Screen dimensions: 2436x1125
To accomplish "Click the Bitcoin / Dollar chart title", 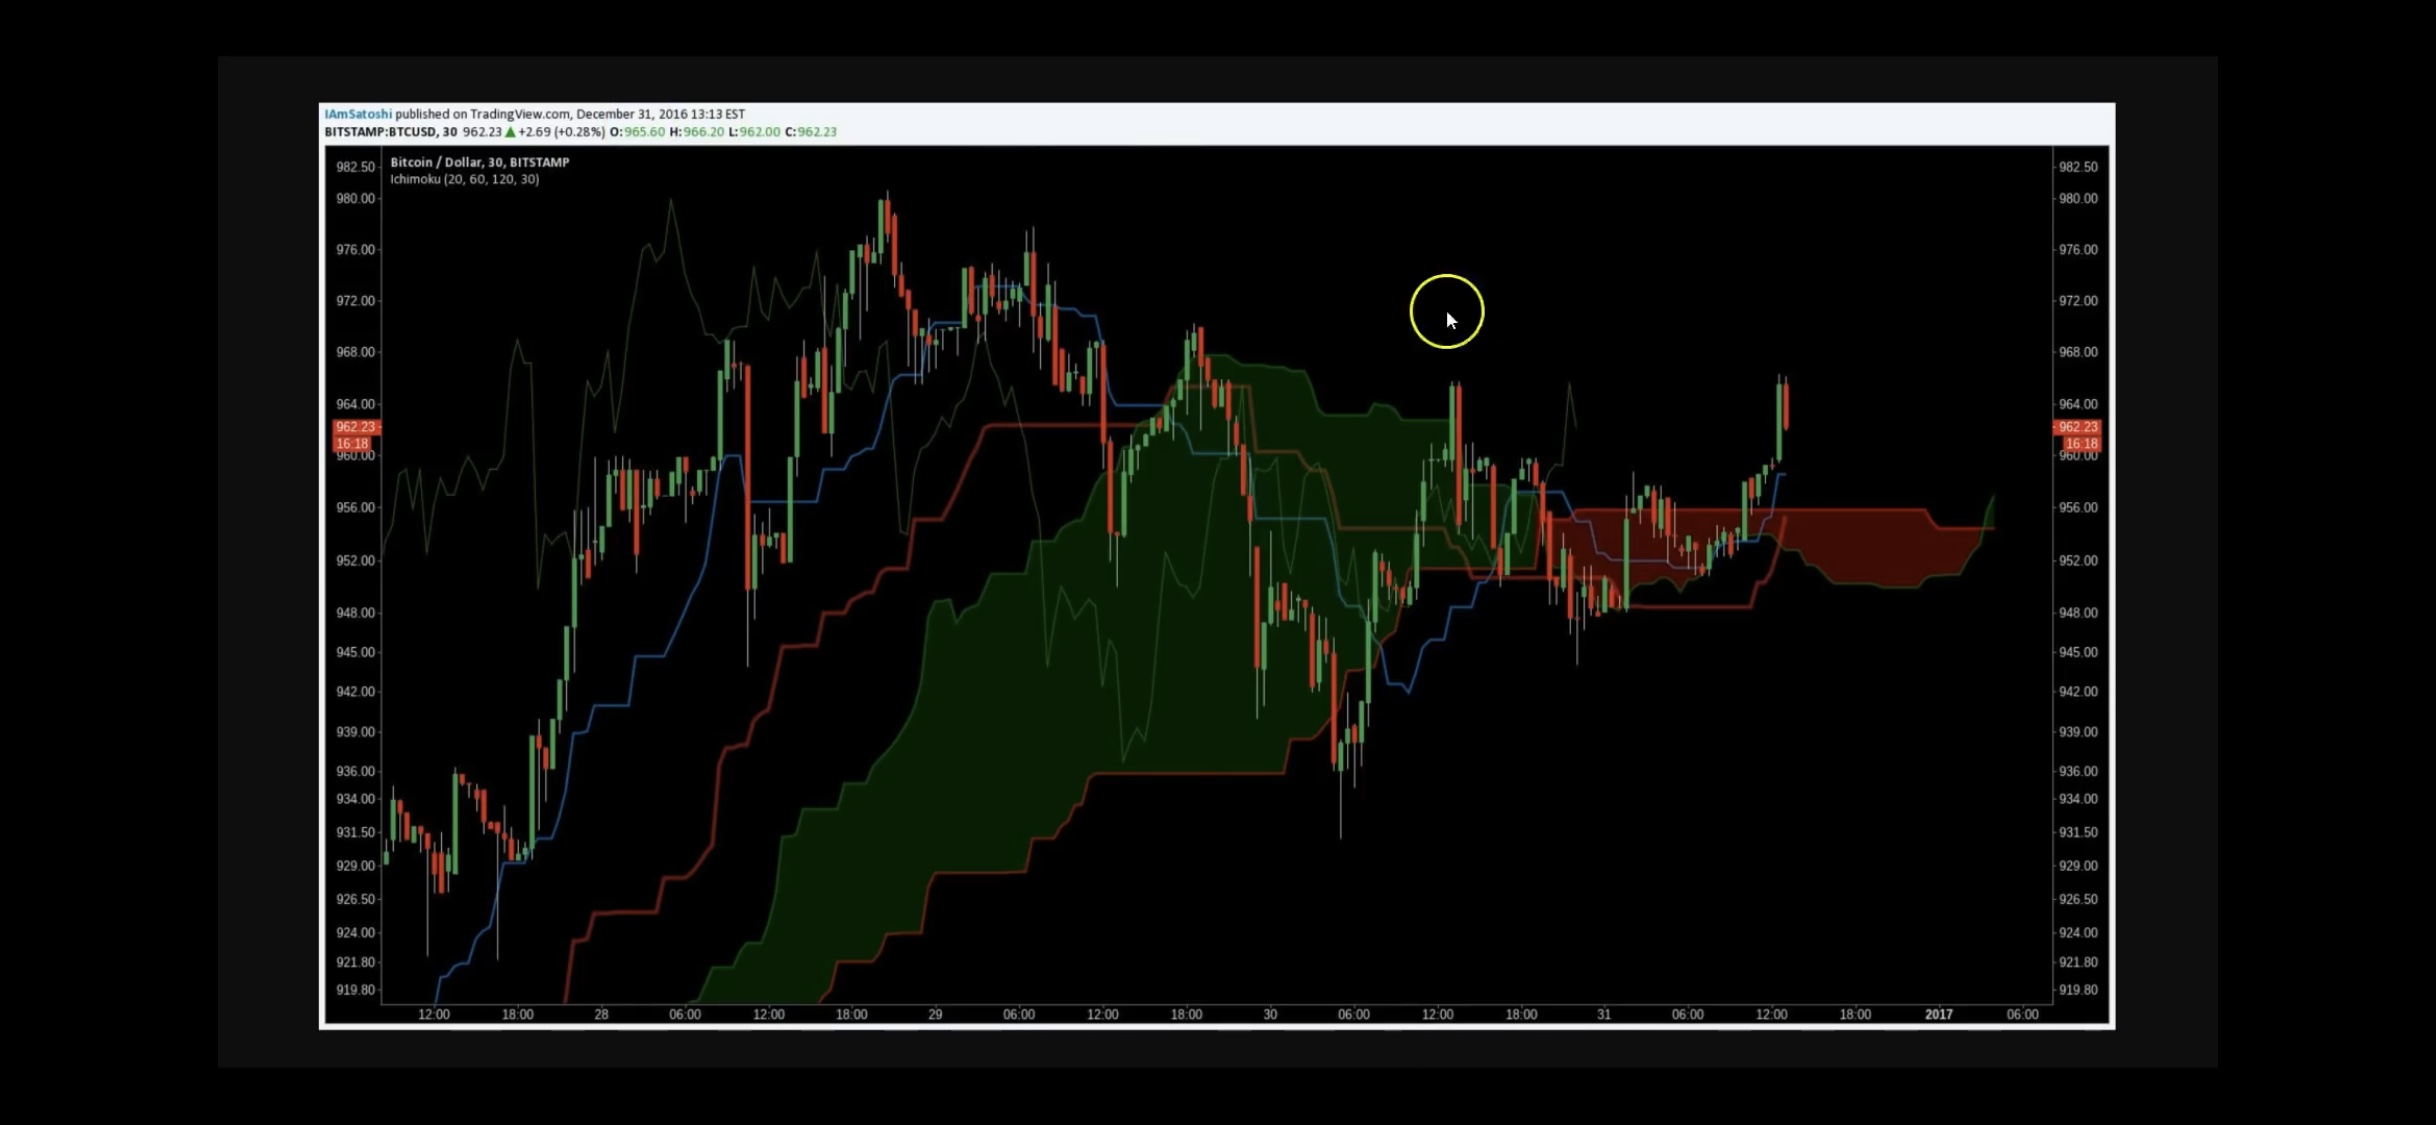I will click(x=479, y=162).
